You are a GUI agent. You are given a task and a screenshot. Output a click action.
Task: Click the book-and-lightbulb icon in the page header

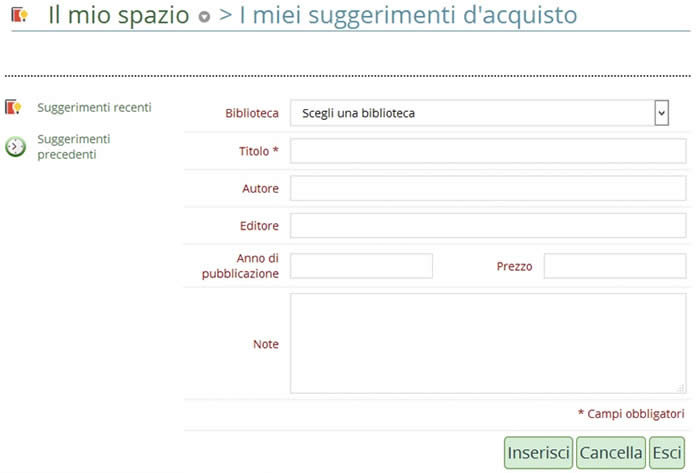coord(19,16)
